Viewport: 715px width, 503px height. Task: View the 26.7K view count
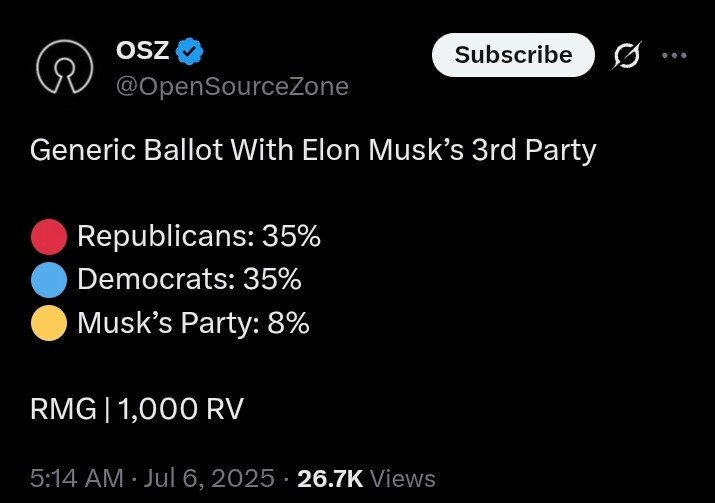pos(330,478)
